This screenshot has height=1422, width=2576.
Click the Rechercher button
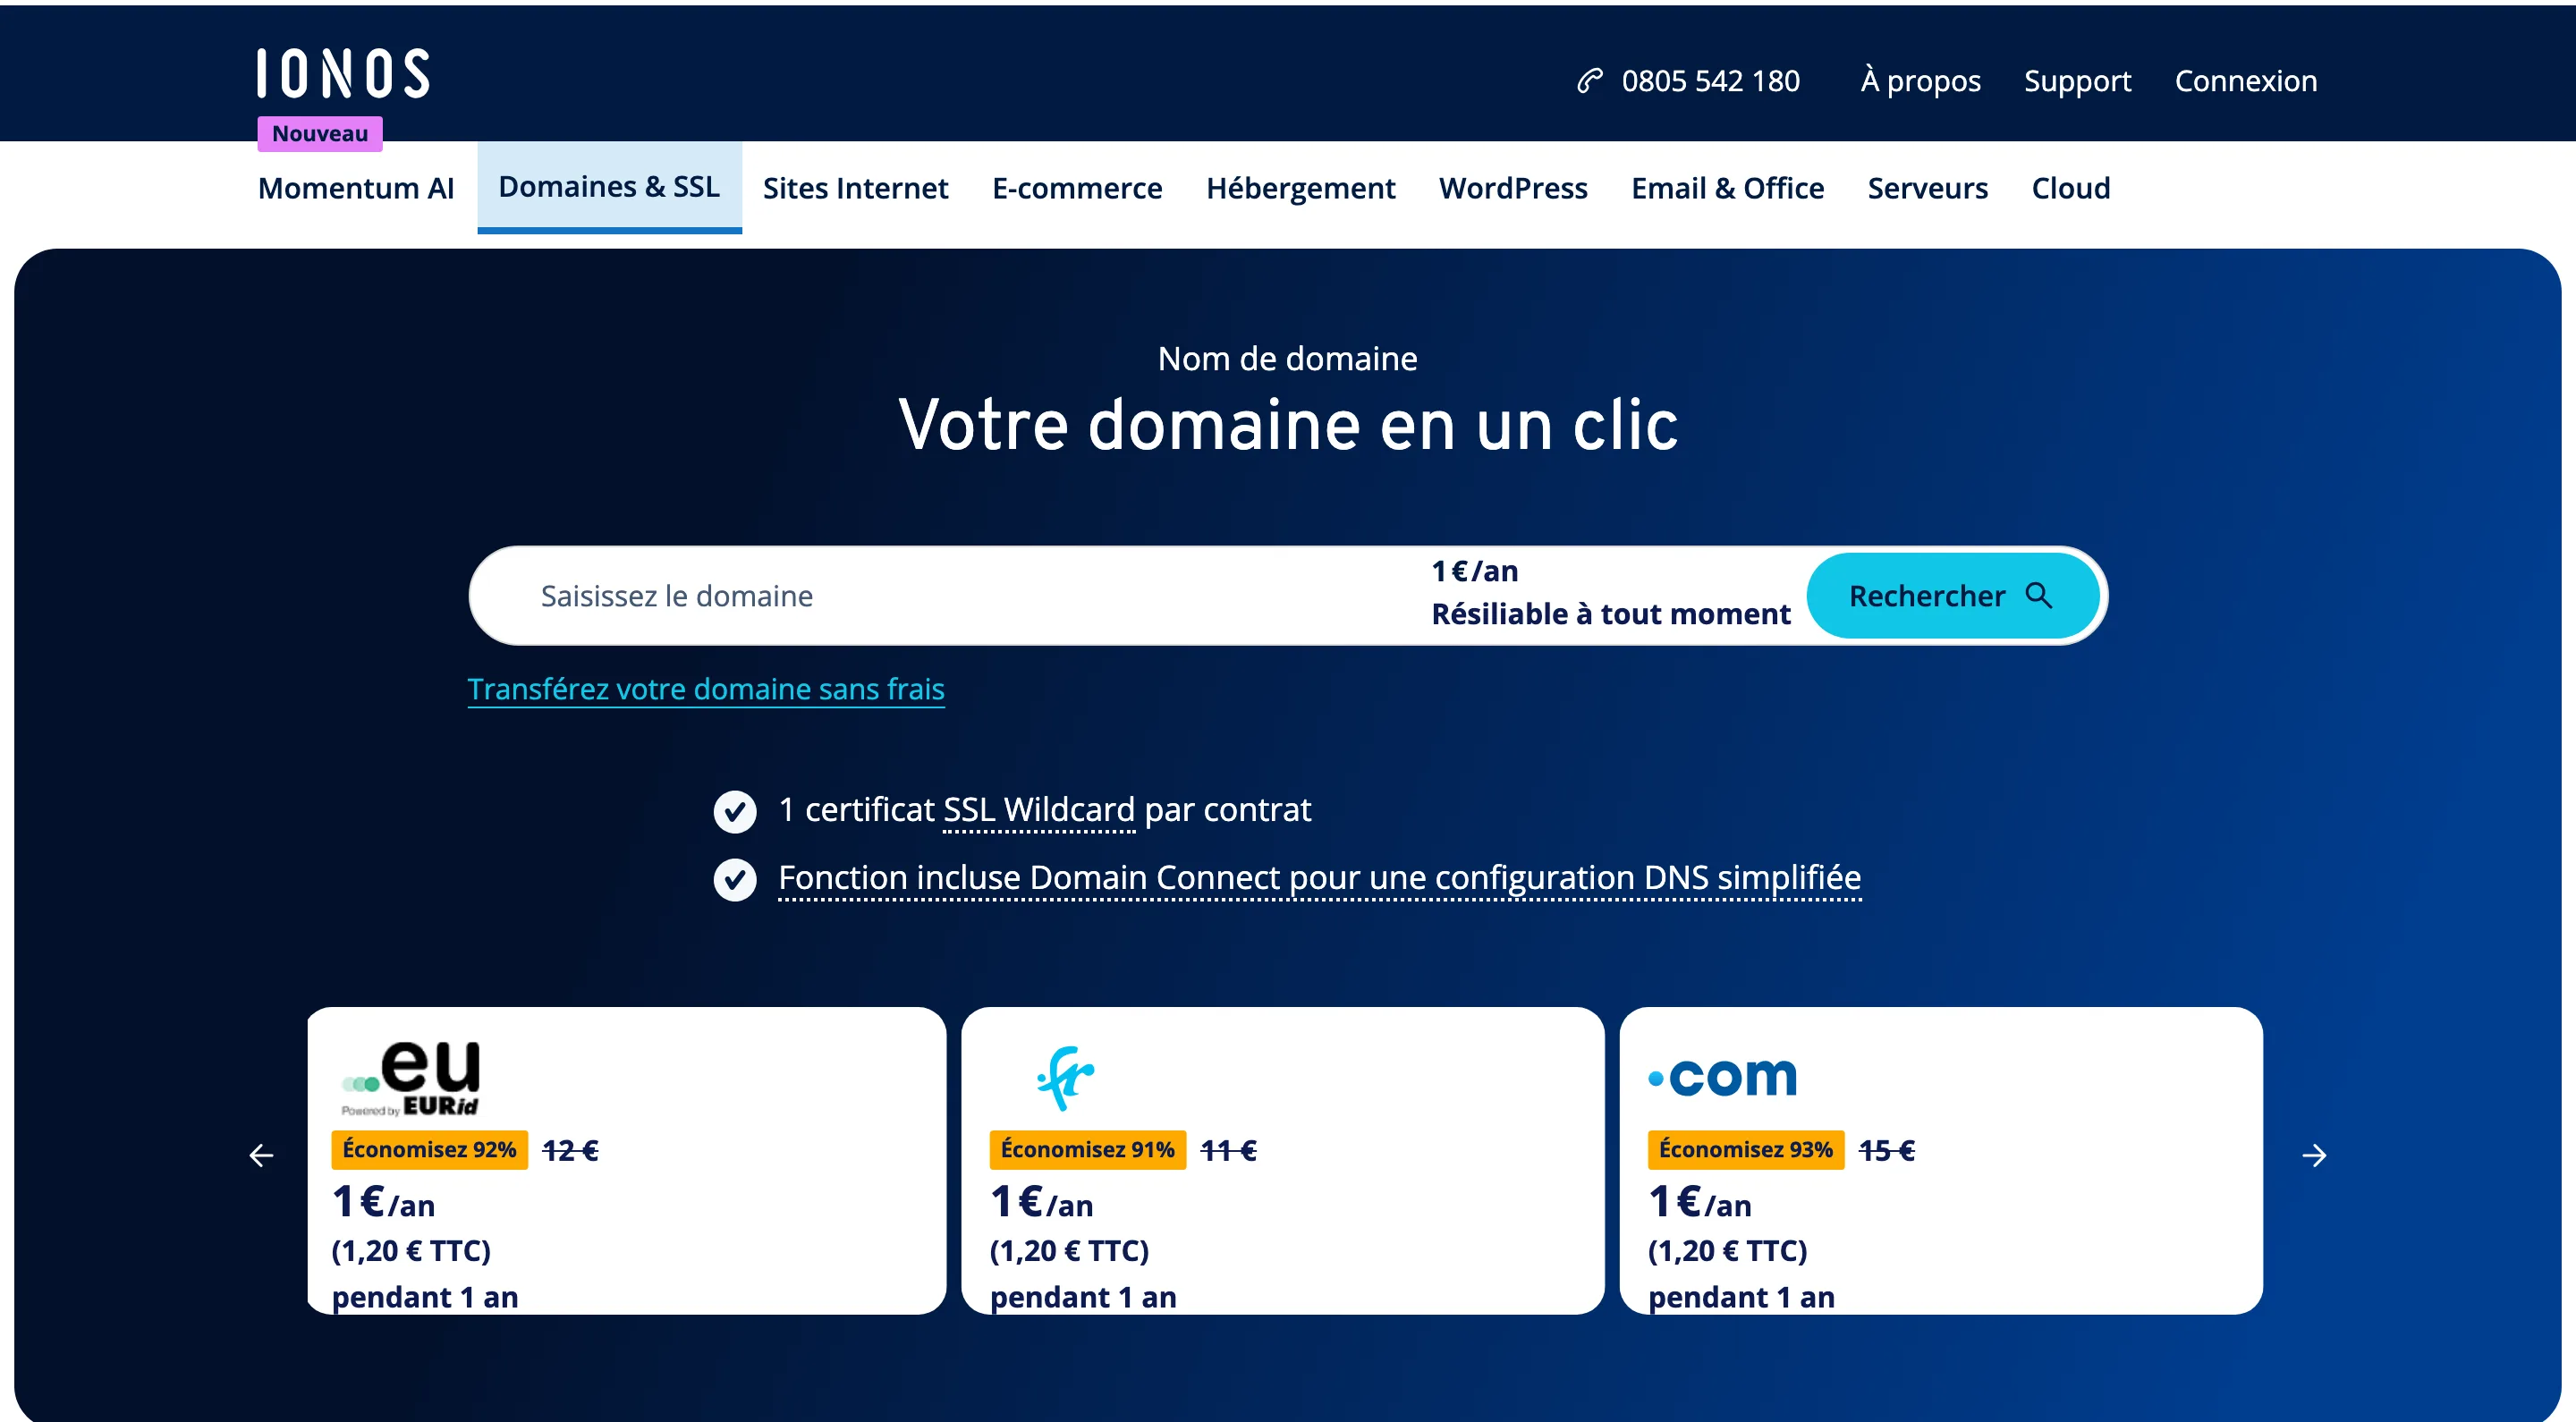coord(1952,596)
